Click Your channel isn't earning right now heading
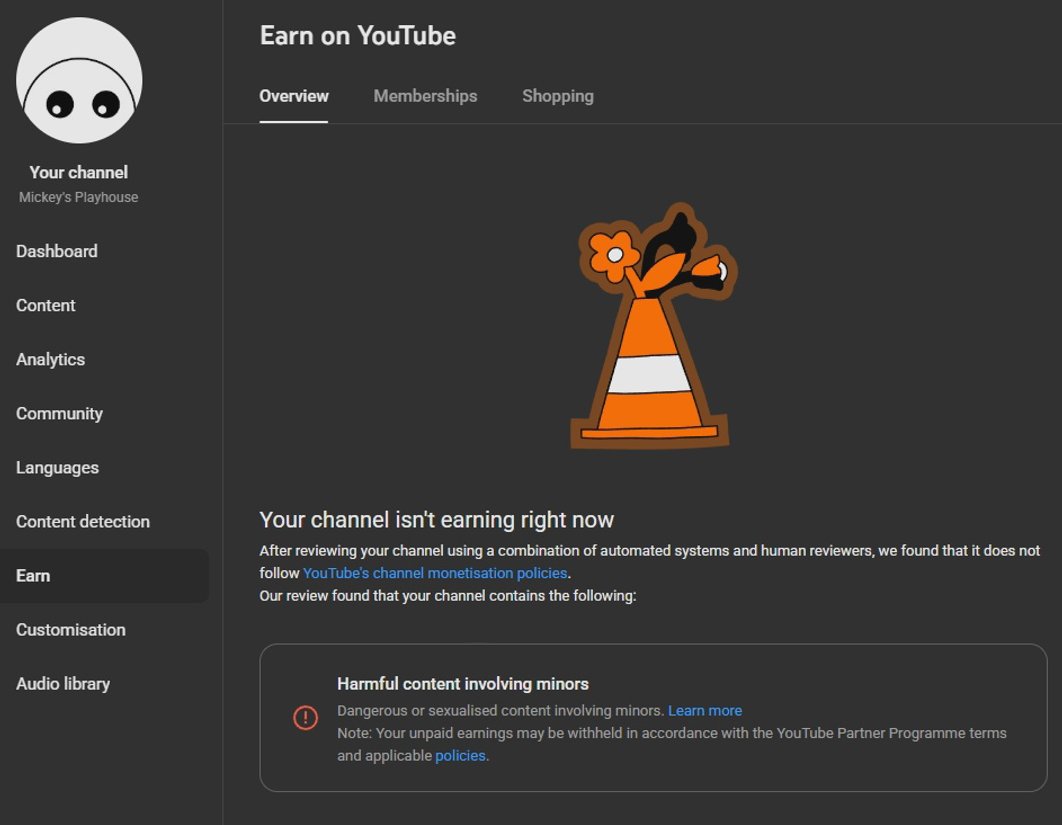The width and height of the screenshot is (1062, 825). [436, 520]
